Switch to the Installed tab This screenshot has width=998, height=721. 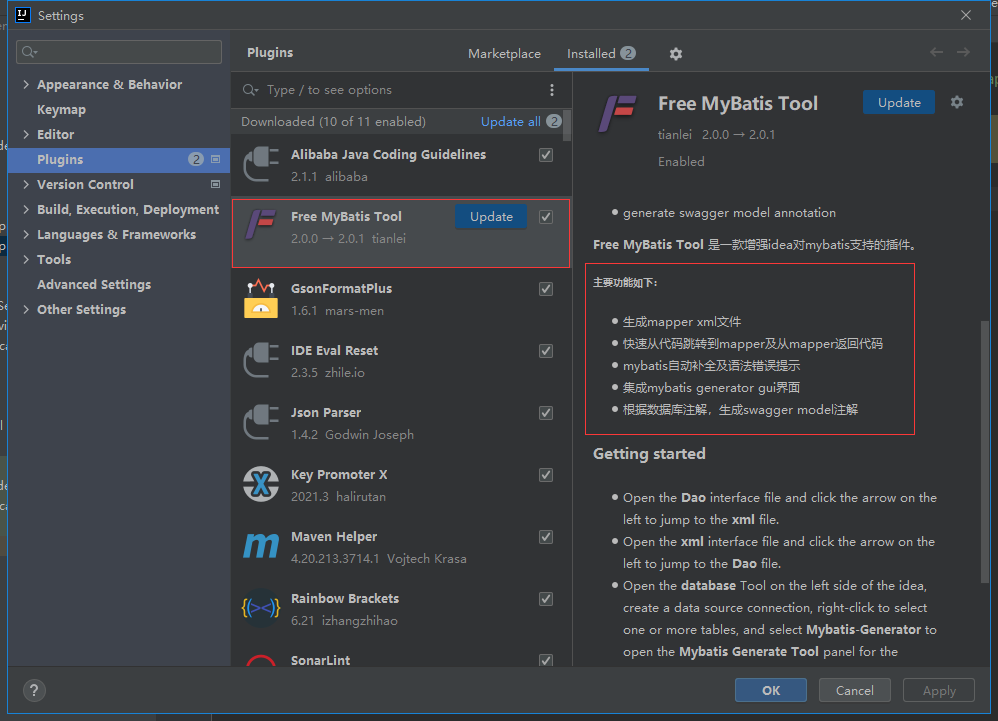pyautogui.click(x=601, y=54)
